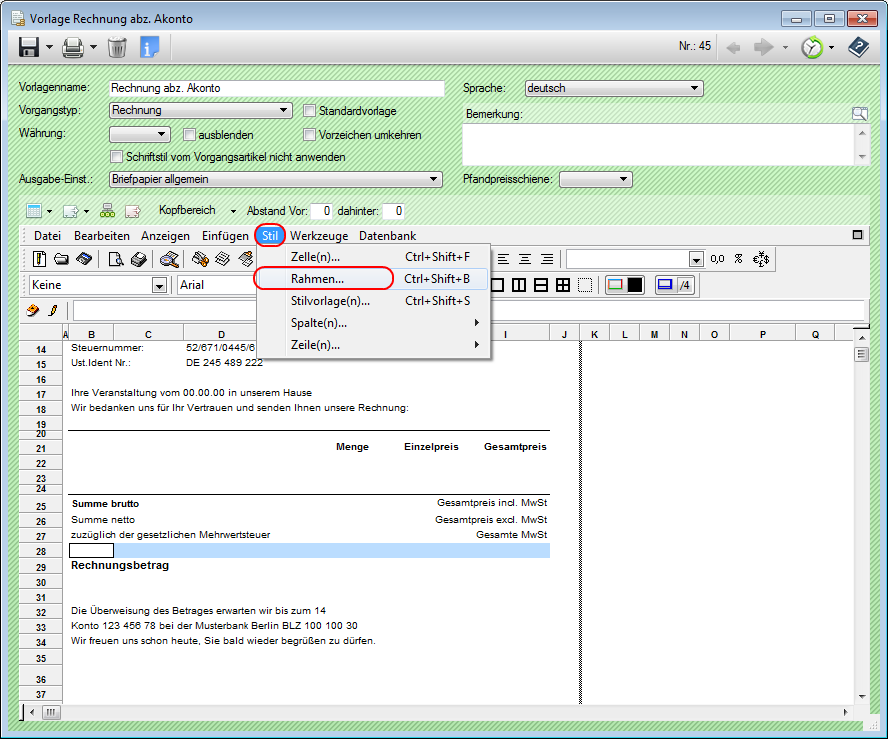This screenshot has height=739, width=888.
Task: Click the Vorlagenname text field
Action: pyautogui.click(x=276, y=88)
